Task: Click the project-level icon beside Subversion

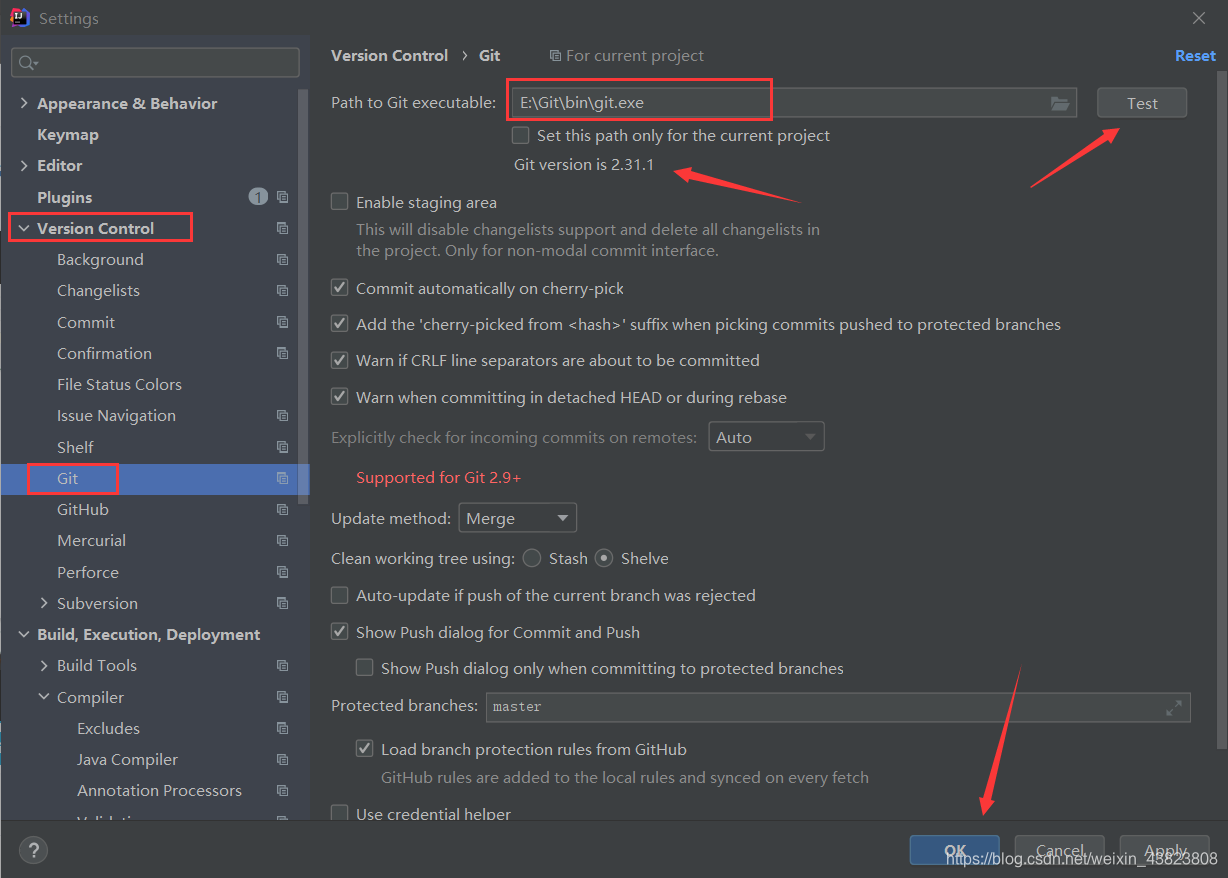Action: pos(283,603)
